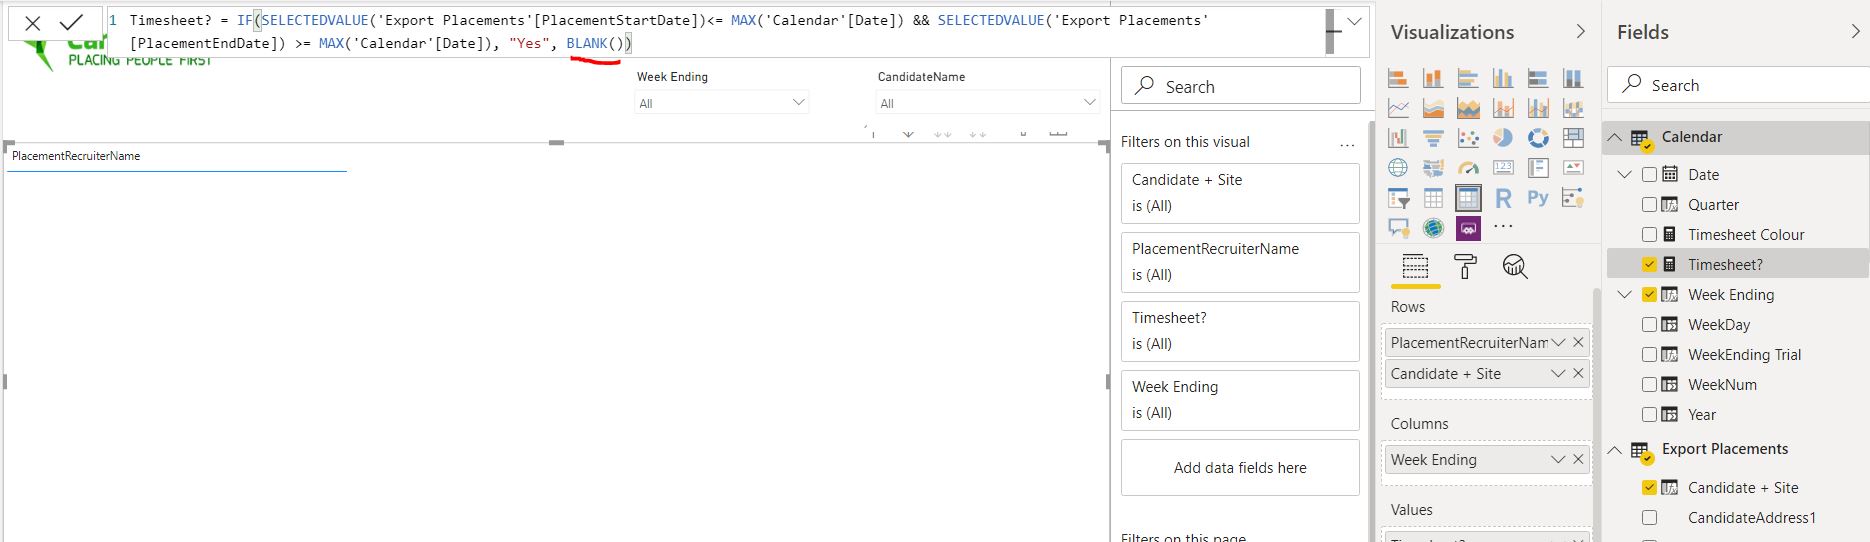The height and width of the screenshot is (542, 1870).
Task: Select the Waterfall chart visual
Action: [1398, 138]
